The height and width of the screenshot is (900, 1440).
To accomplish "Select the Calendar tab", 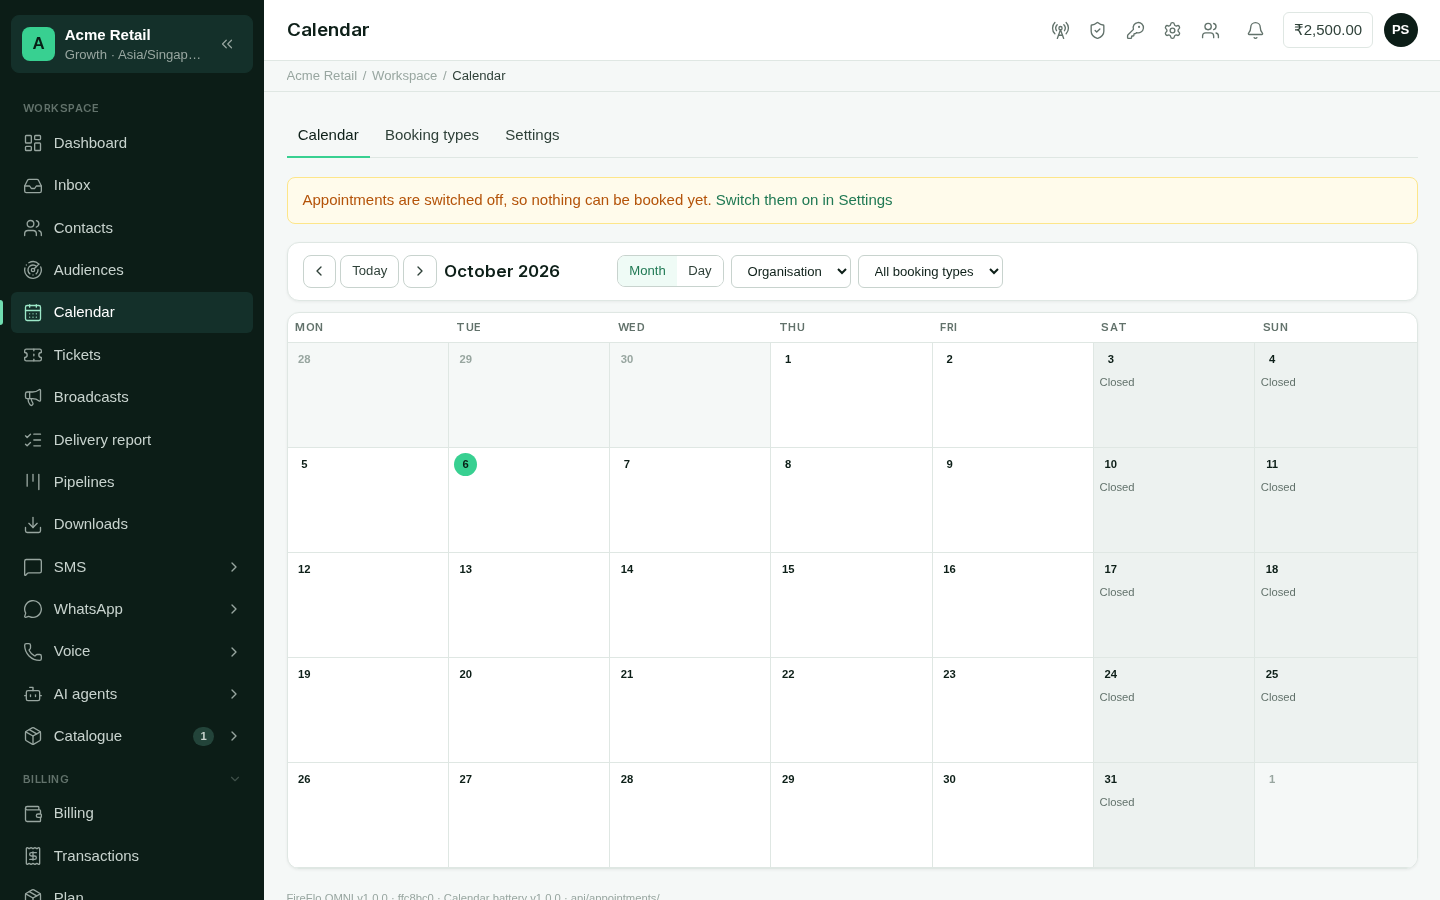I will [328, 135].
